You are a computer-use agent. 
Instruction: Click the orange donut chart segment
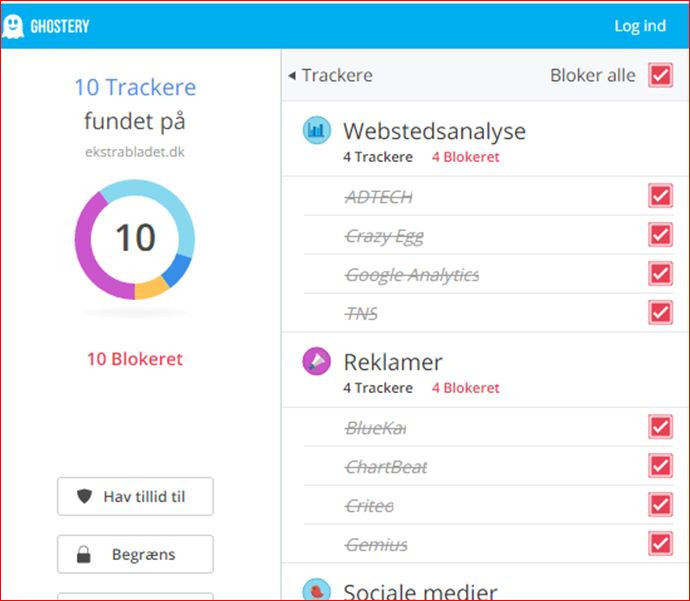pyautogui.click(x=151, y=289)
